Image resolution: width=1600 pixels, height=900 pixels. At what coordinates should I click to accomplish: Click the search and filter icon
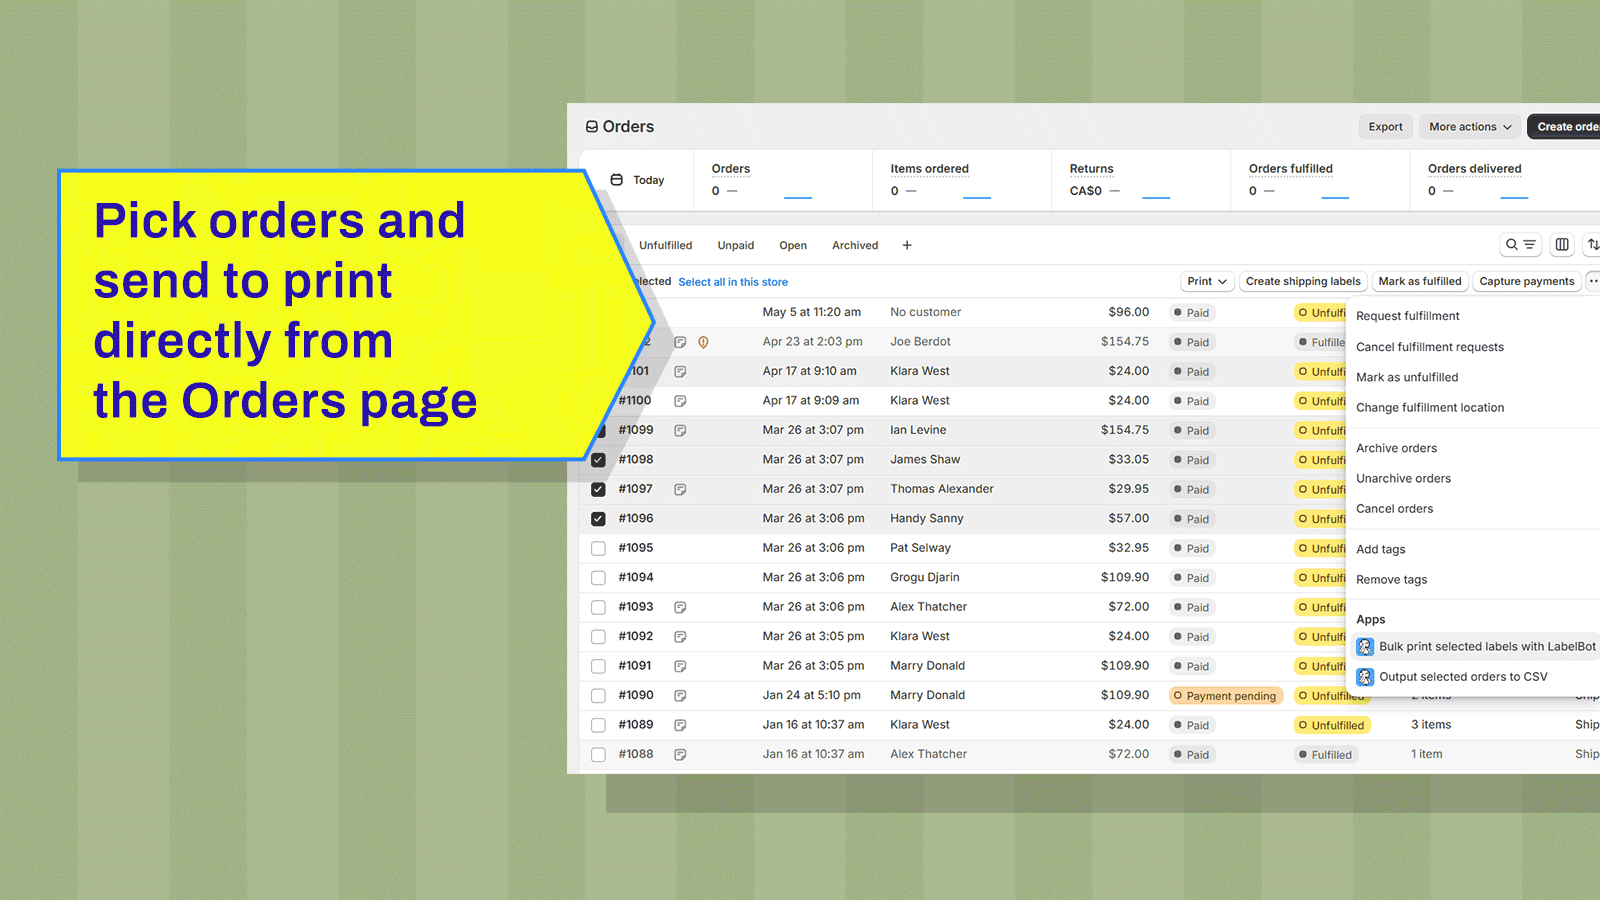[x=1520, y=245]
